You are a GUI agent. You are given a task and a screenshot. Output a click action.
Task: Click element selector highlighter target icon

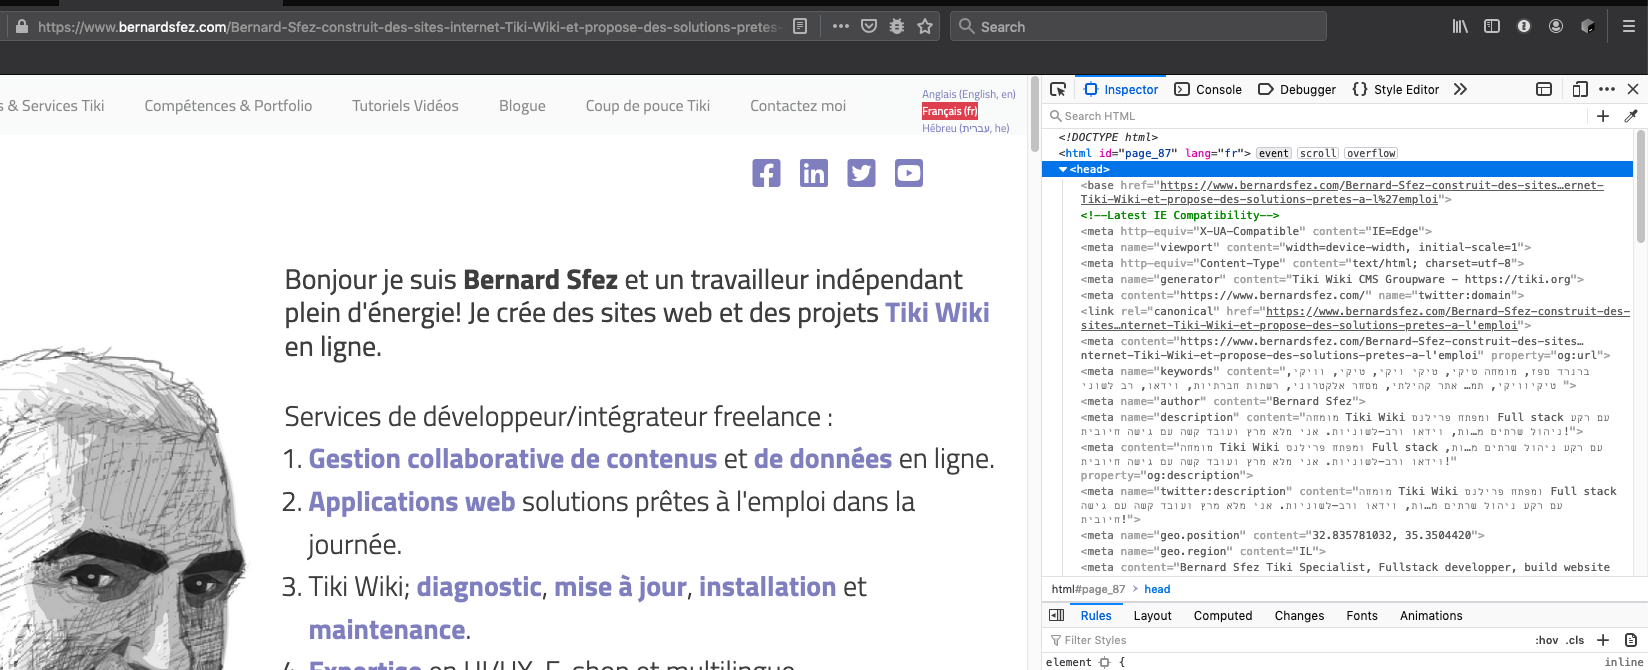1105,662
